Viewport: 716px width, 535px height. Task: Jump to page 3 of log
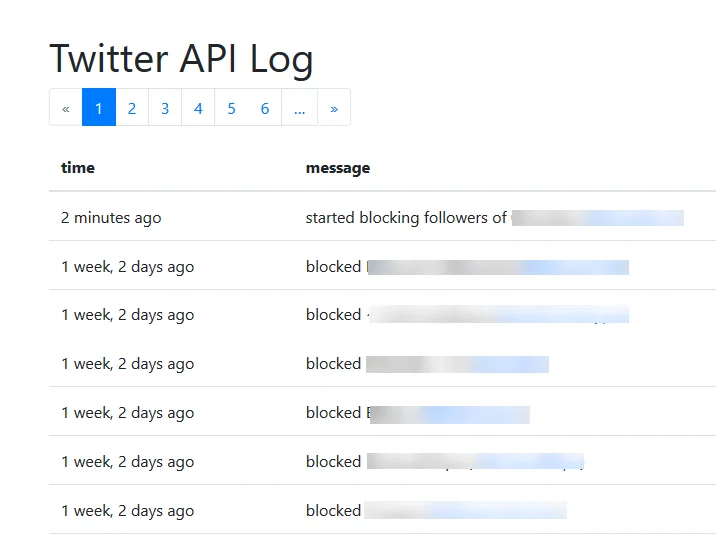coord(165,108)
